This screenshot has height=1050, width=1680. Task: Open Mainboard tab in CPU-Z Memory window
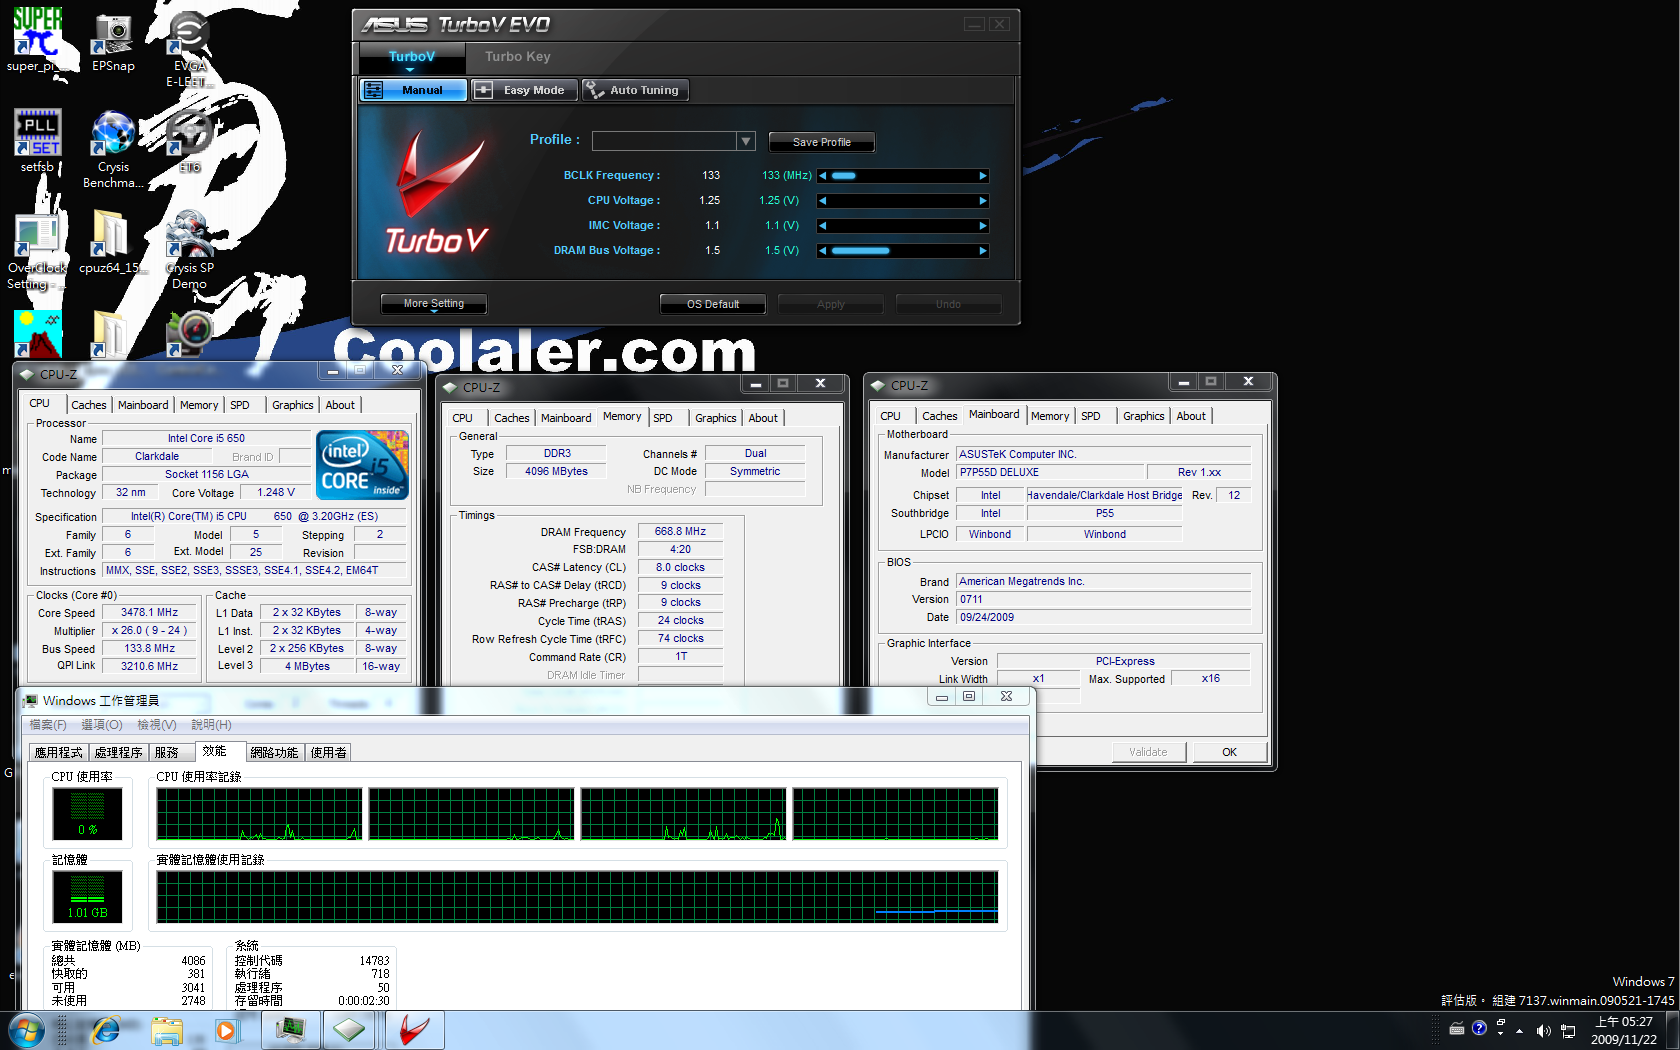coord(566,418)
